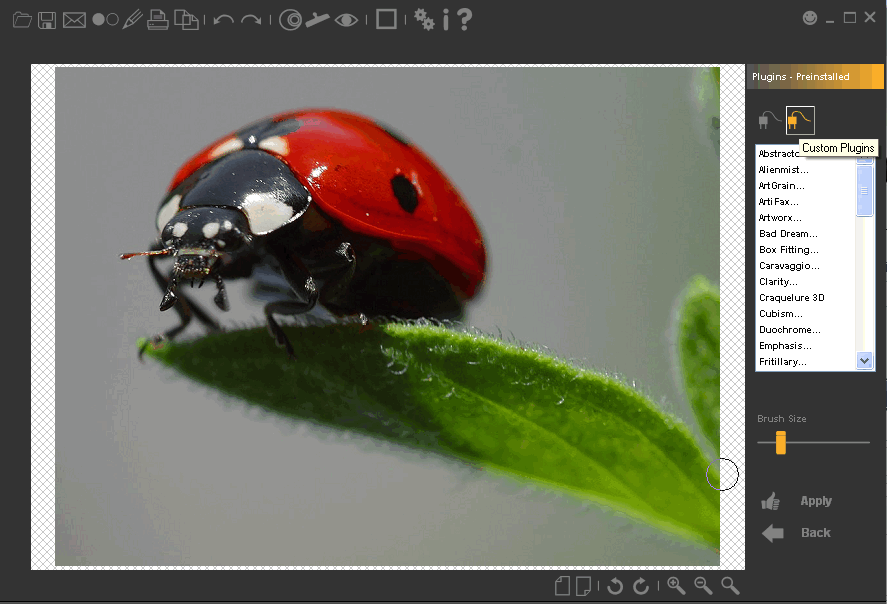Click the plugin list scrollbar down arrow
This screenshot has width=887, height=604.
(864, 360)
